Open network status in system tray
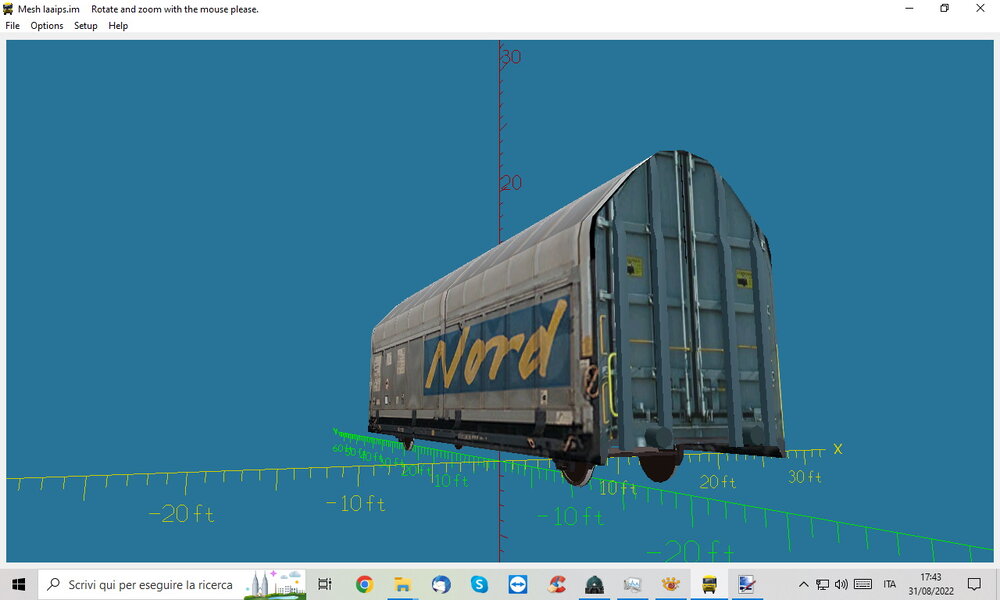Screen dimensions: 1000x600 point(823,584)
